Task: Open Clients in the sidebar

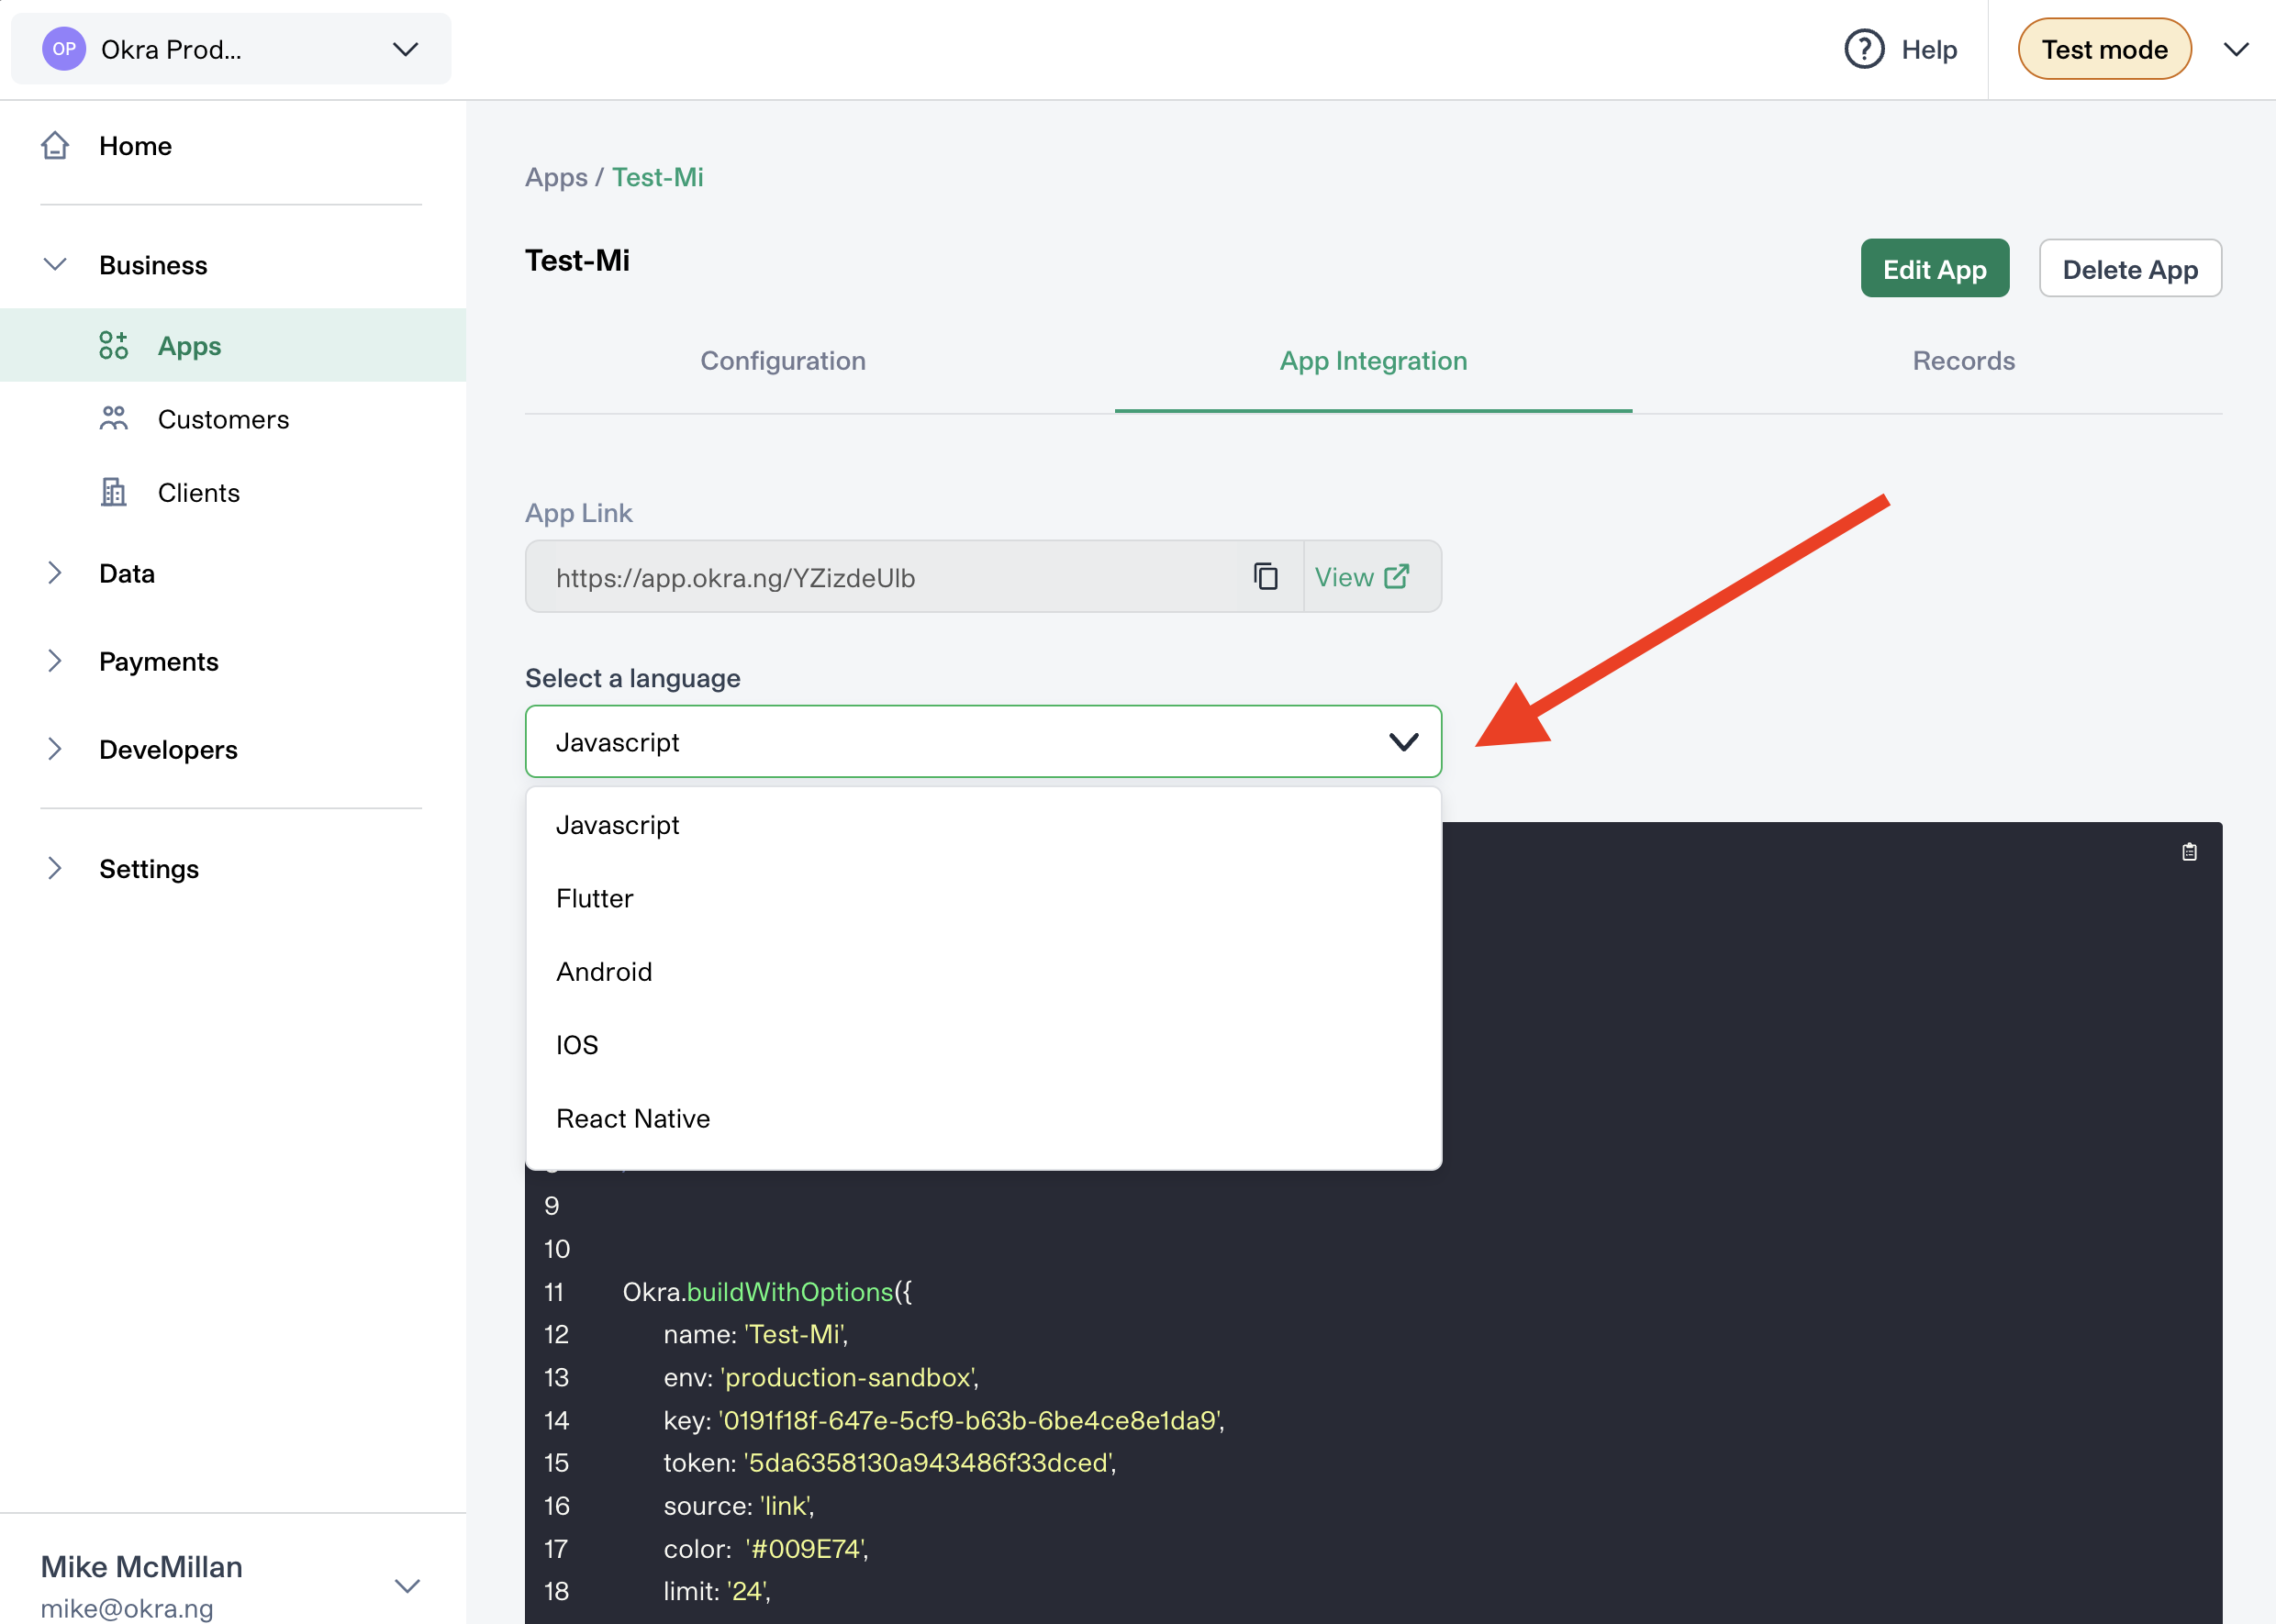Action: (x=198, y=492)
